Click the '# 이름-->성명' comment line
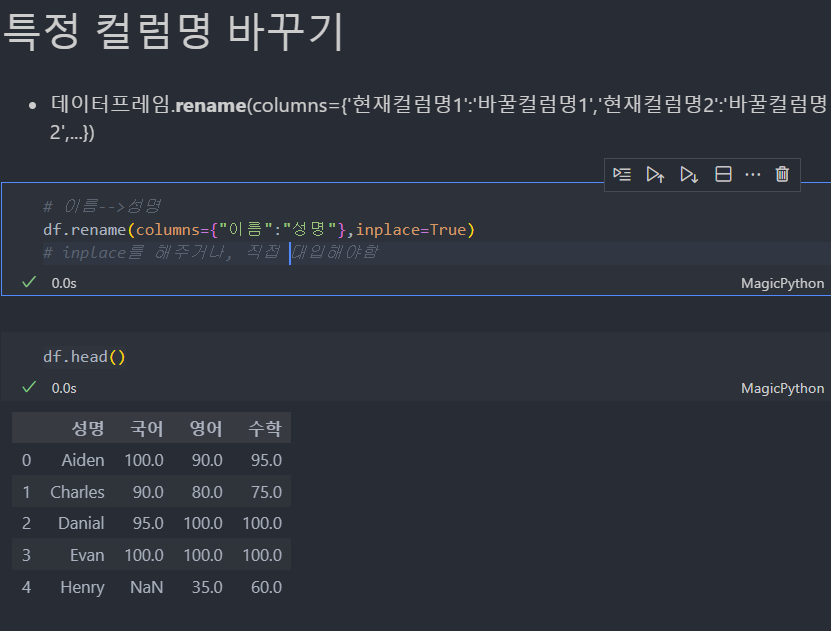The height and width of the screenshot is (631, 831). point(102,206)
